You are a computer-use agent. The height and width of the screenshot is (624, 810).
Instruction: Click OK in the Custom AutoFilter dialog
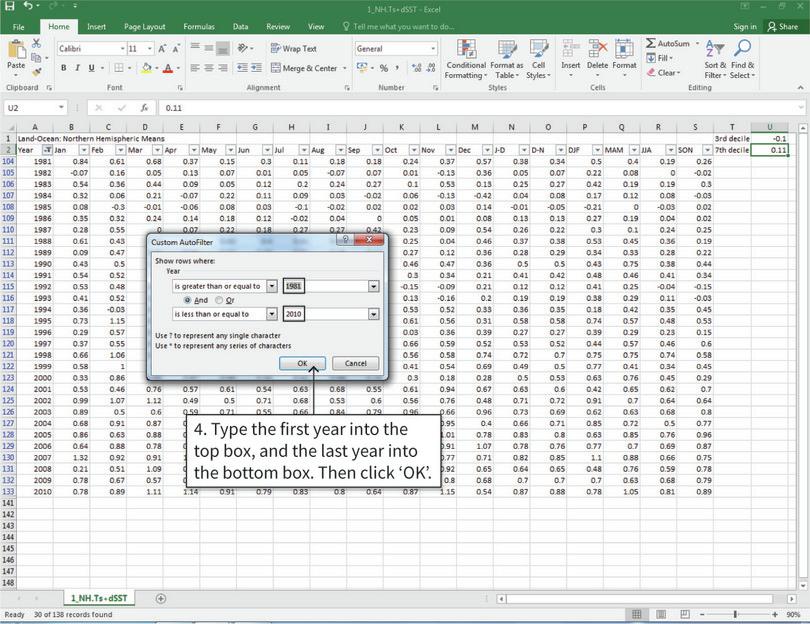302,363
